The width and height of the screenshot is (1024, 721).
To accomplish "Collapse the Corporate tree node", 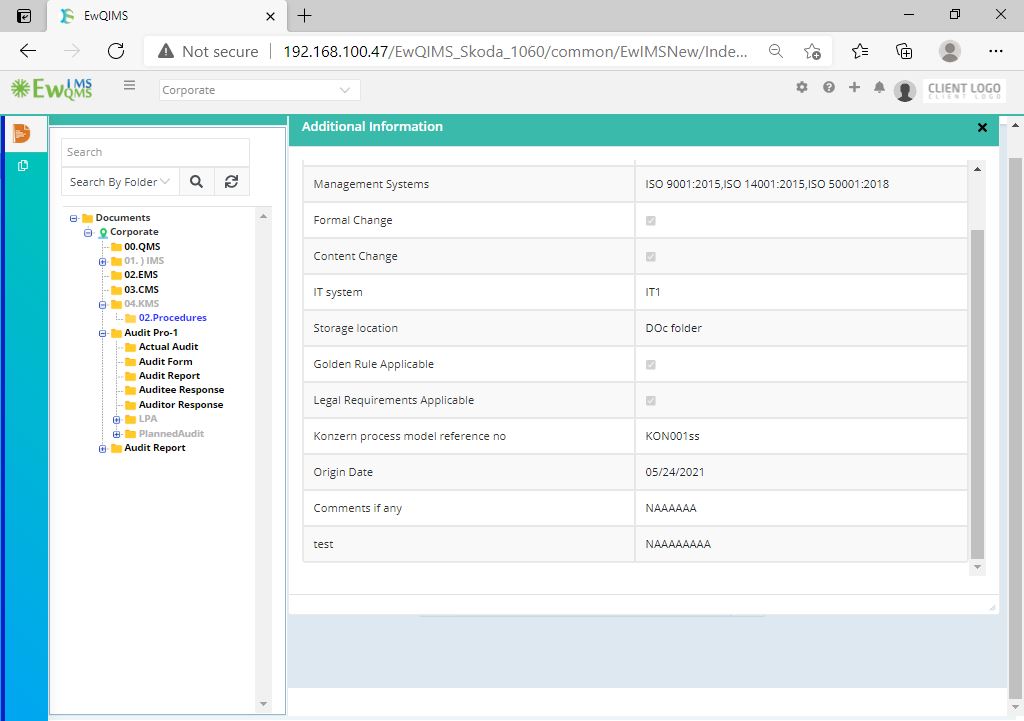I will tap(88, 232).
